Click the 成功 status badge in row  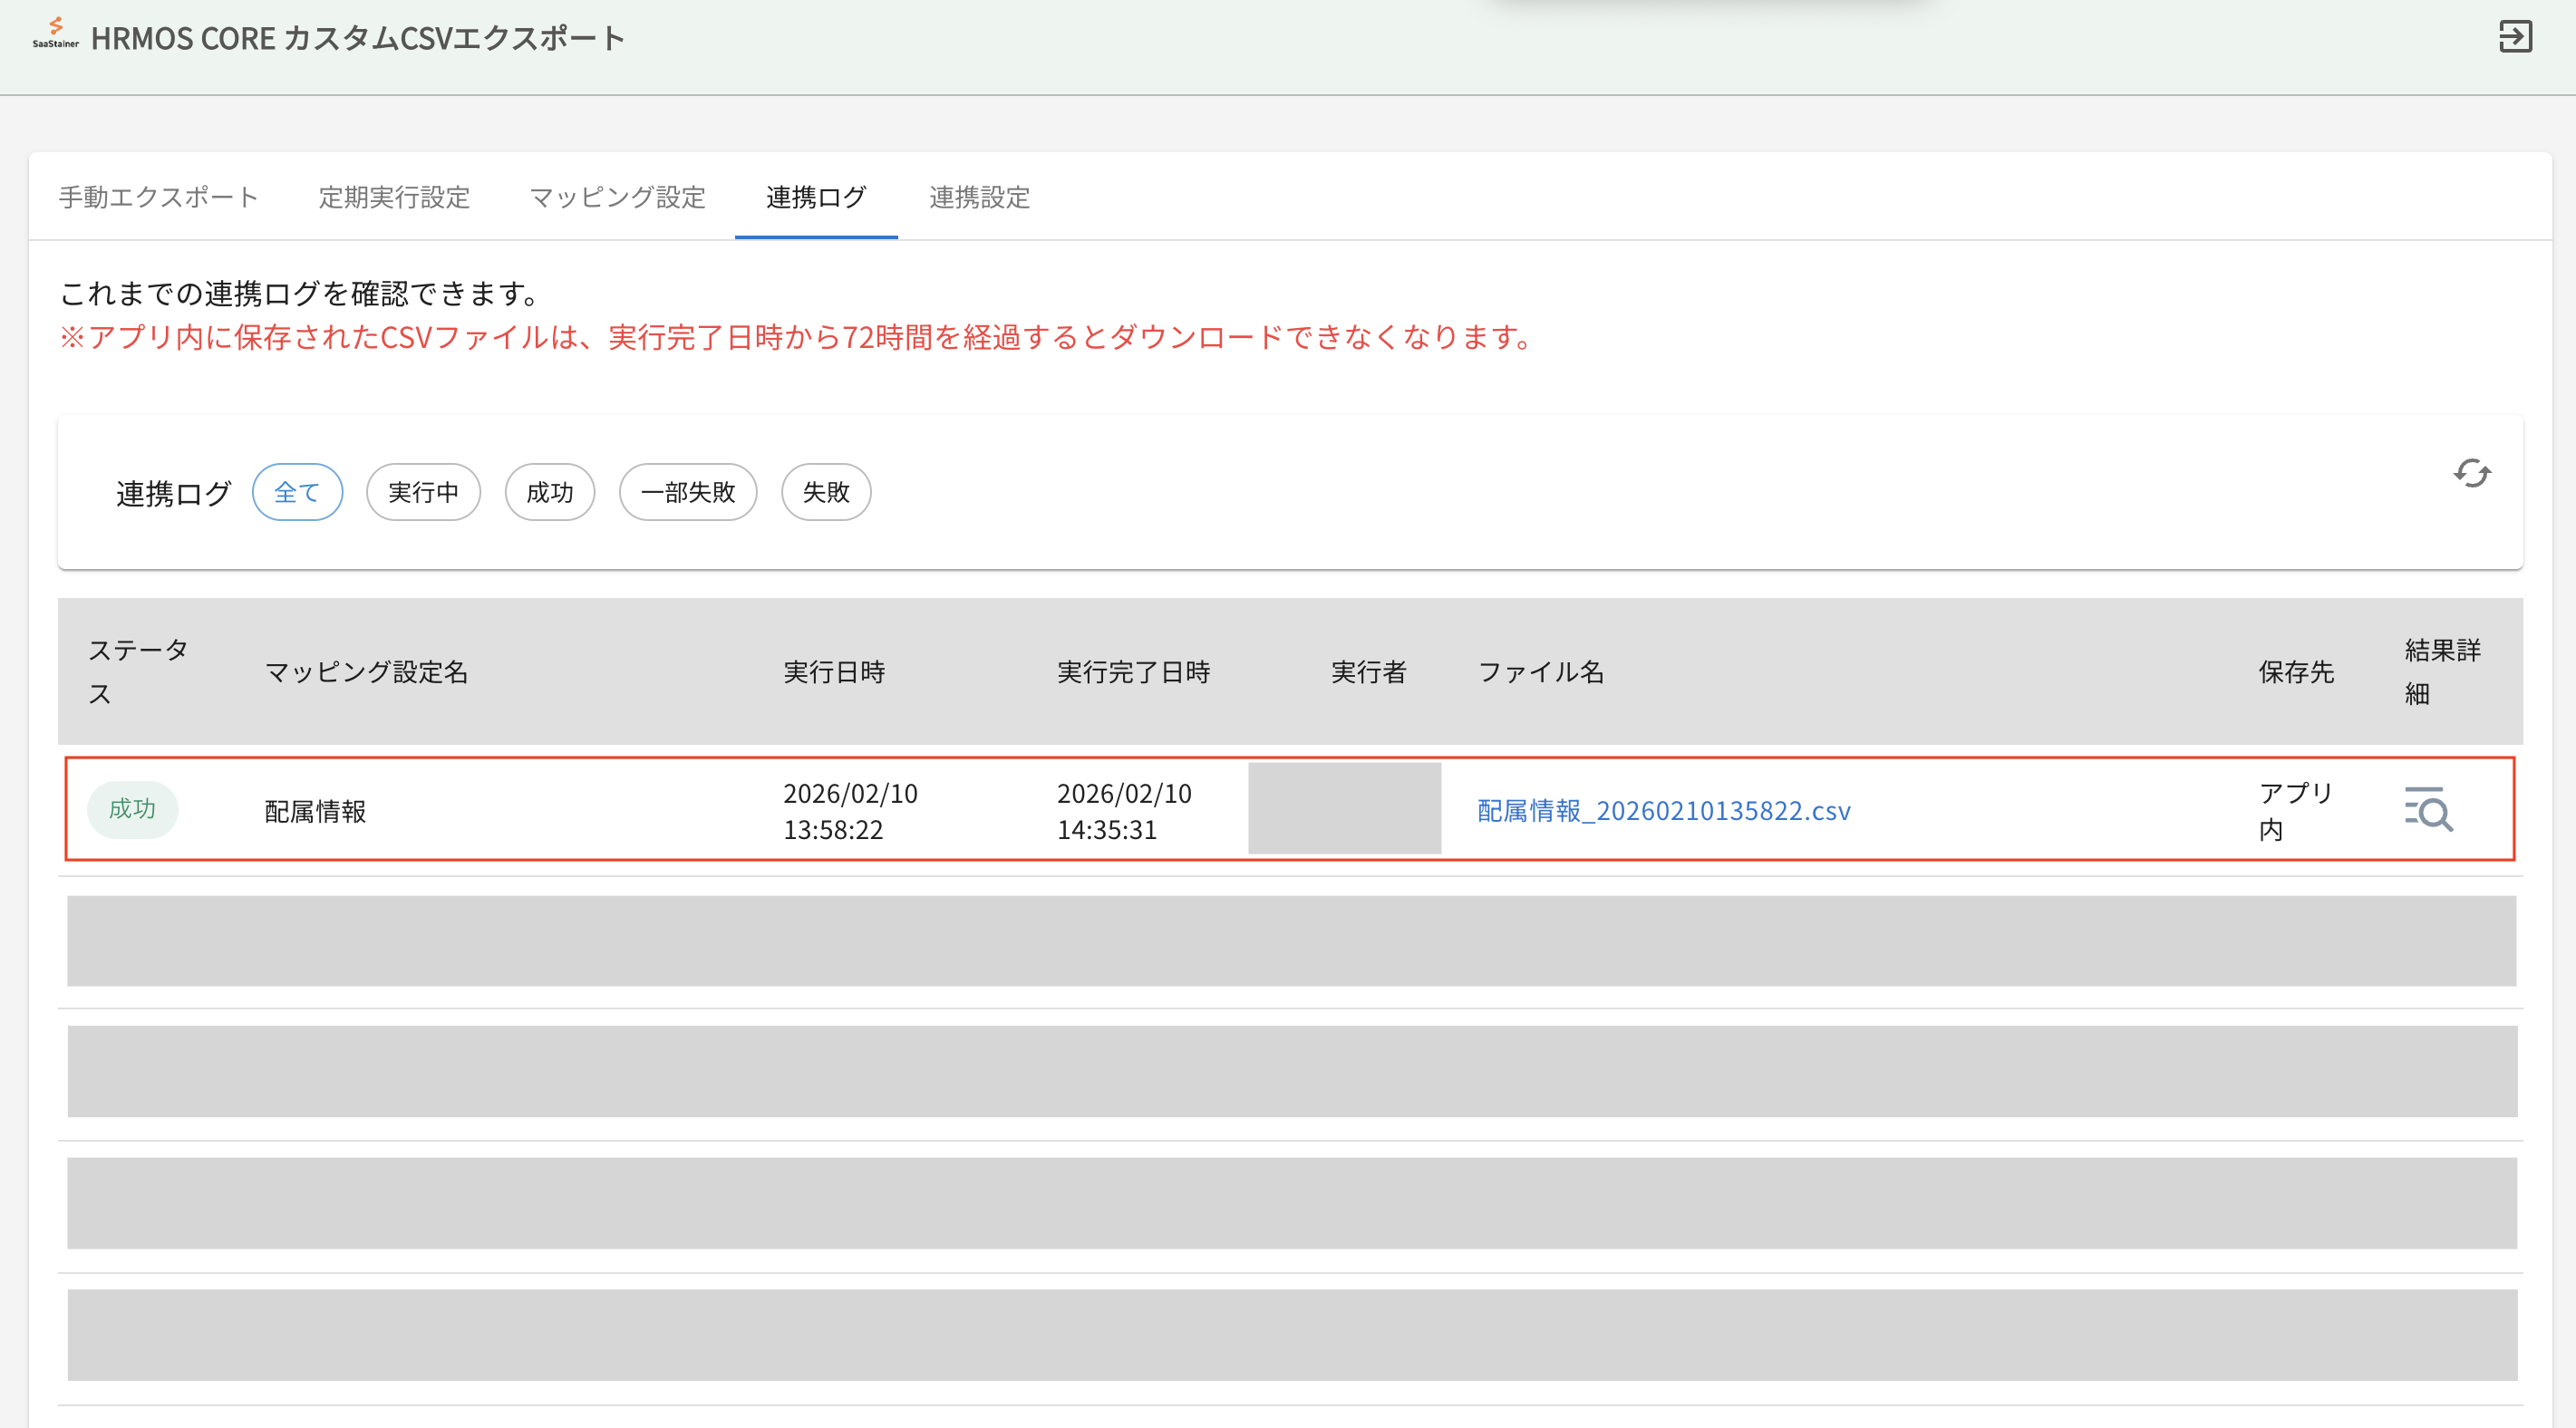point(132,809)
